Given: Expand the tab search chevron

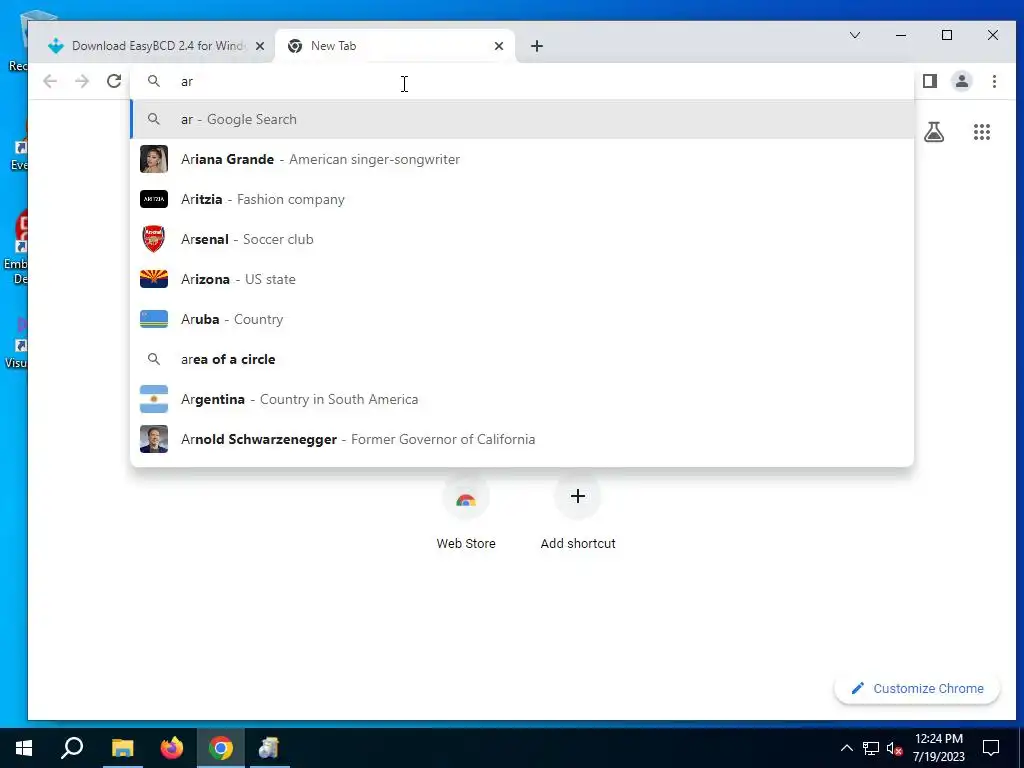Looking at the screenshot, I should tap(855, 35).
